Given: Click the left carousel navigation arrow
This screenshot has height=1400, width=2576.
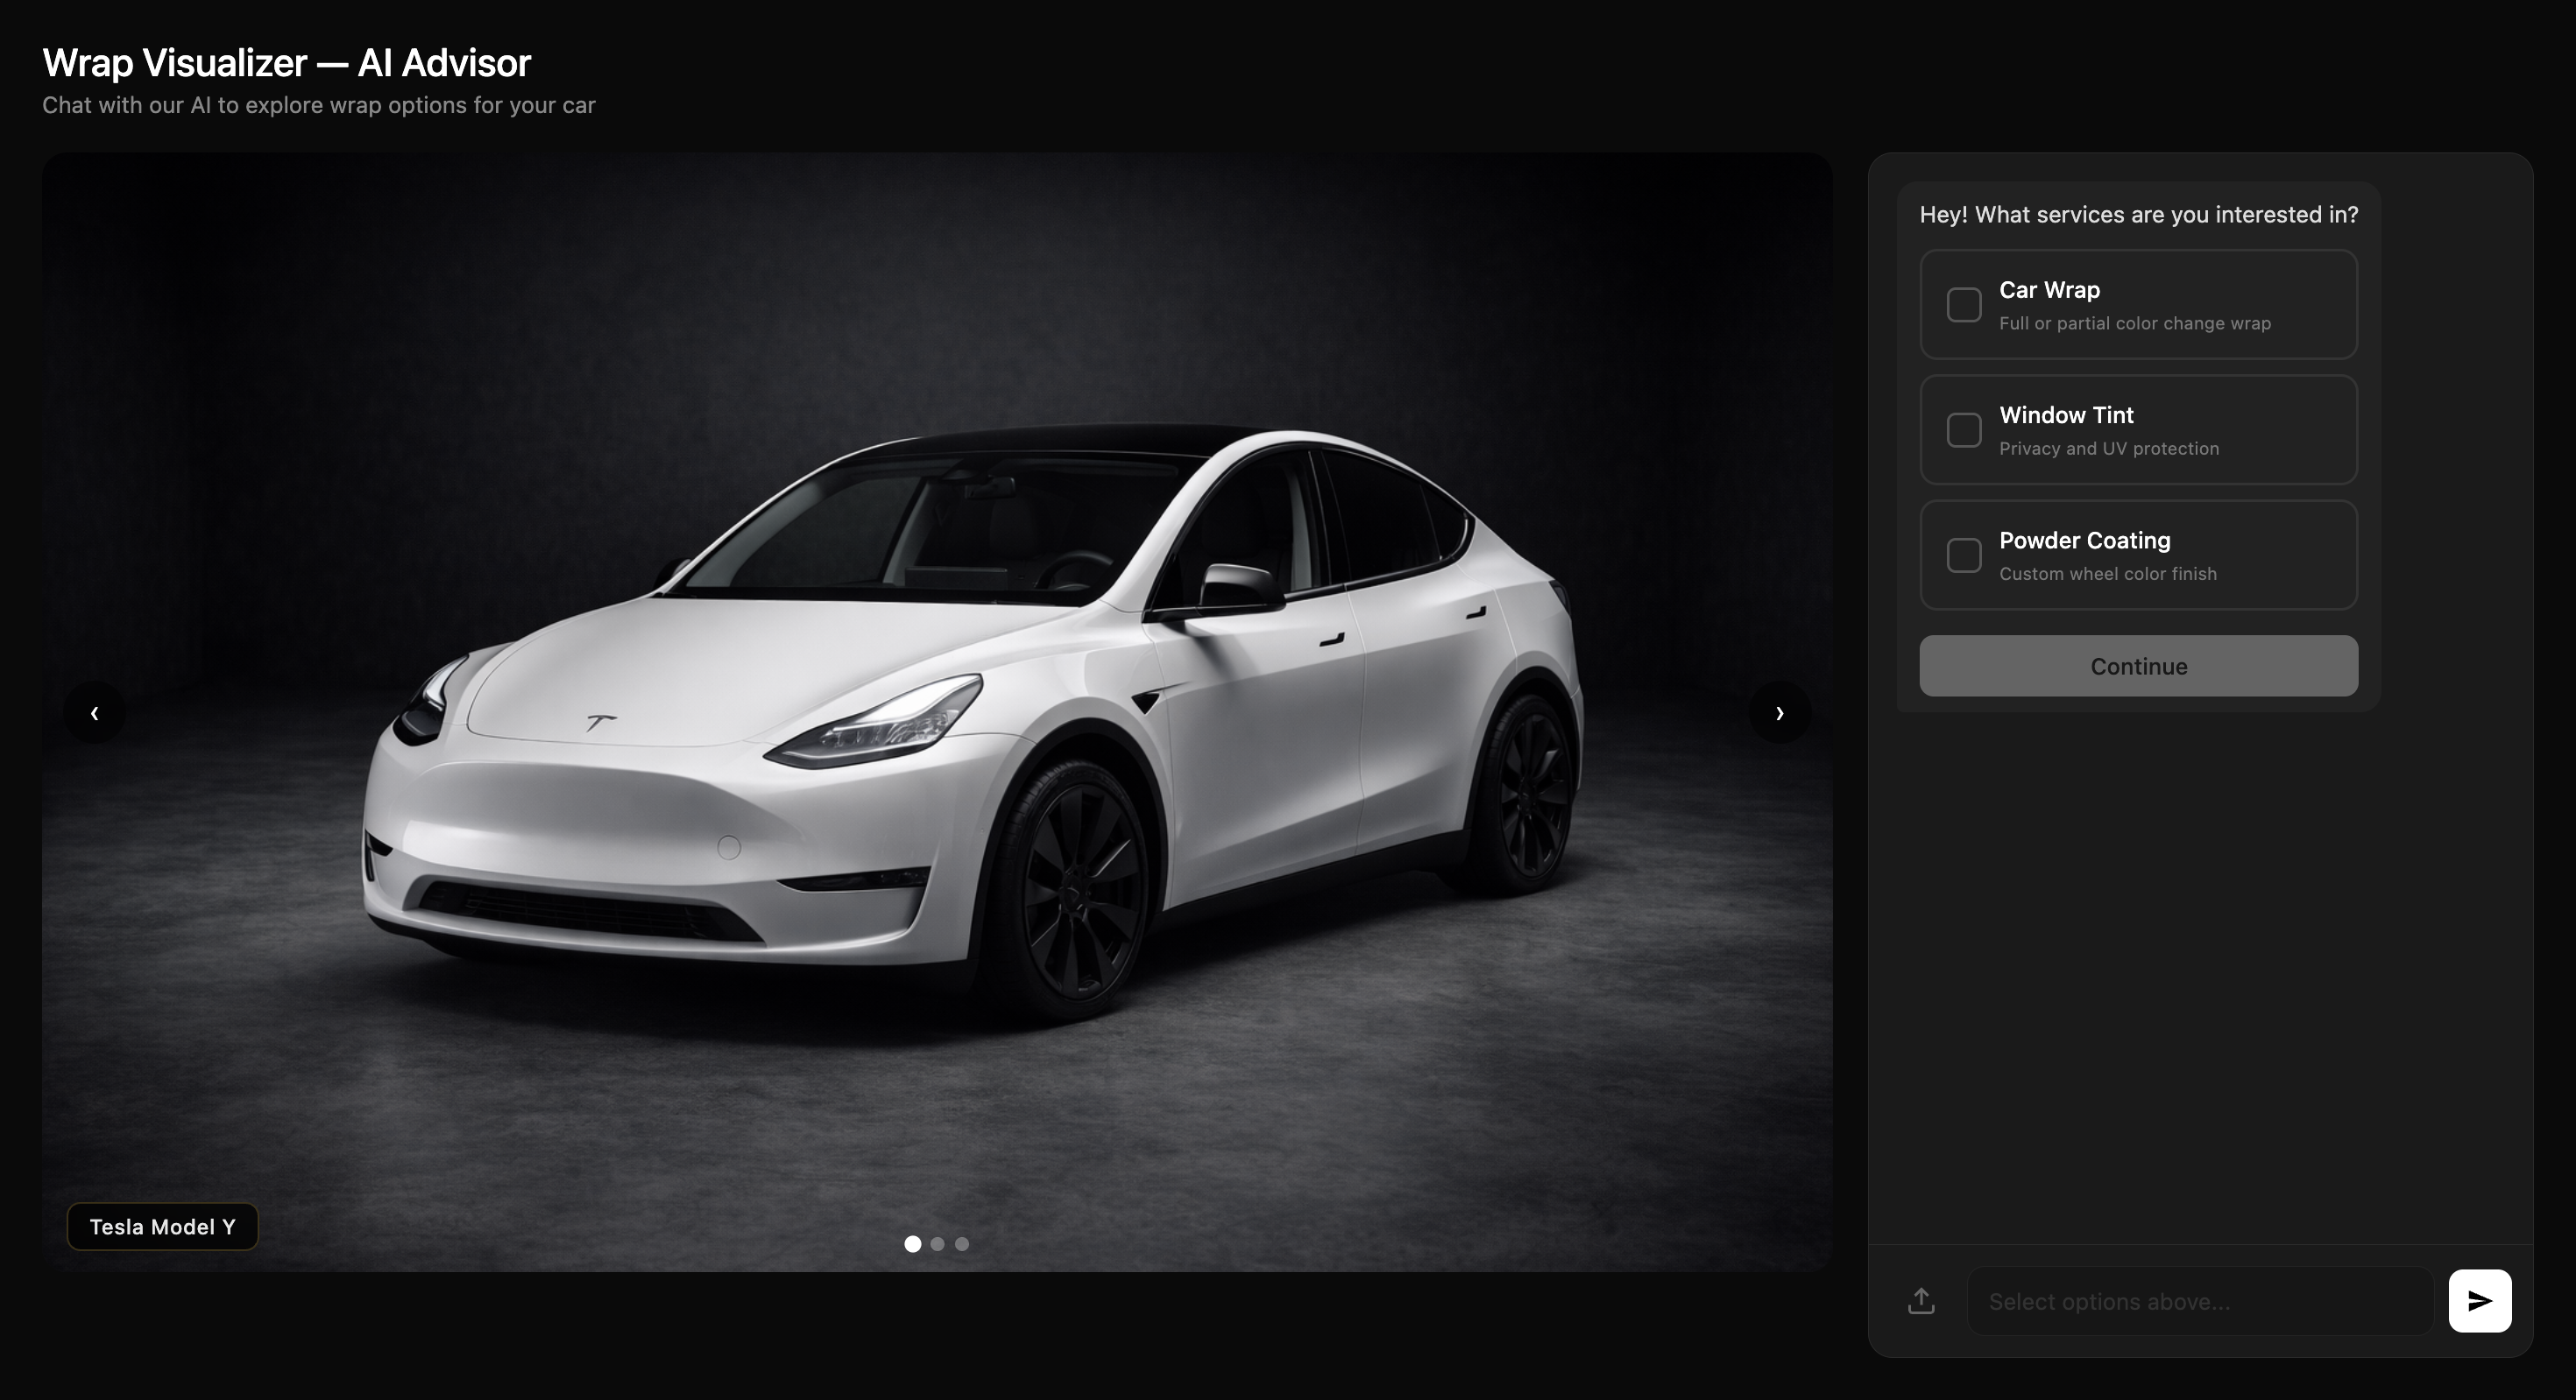Looking at the screenshot, I should [x=94, y=712].
